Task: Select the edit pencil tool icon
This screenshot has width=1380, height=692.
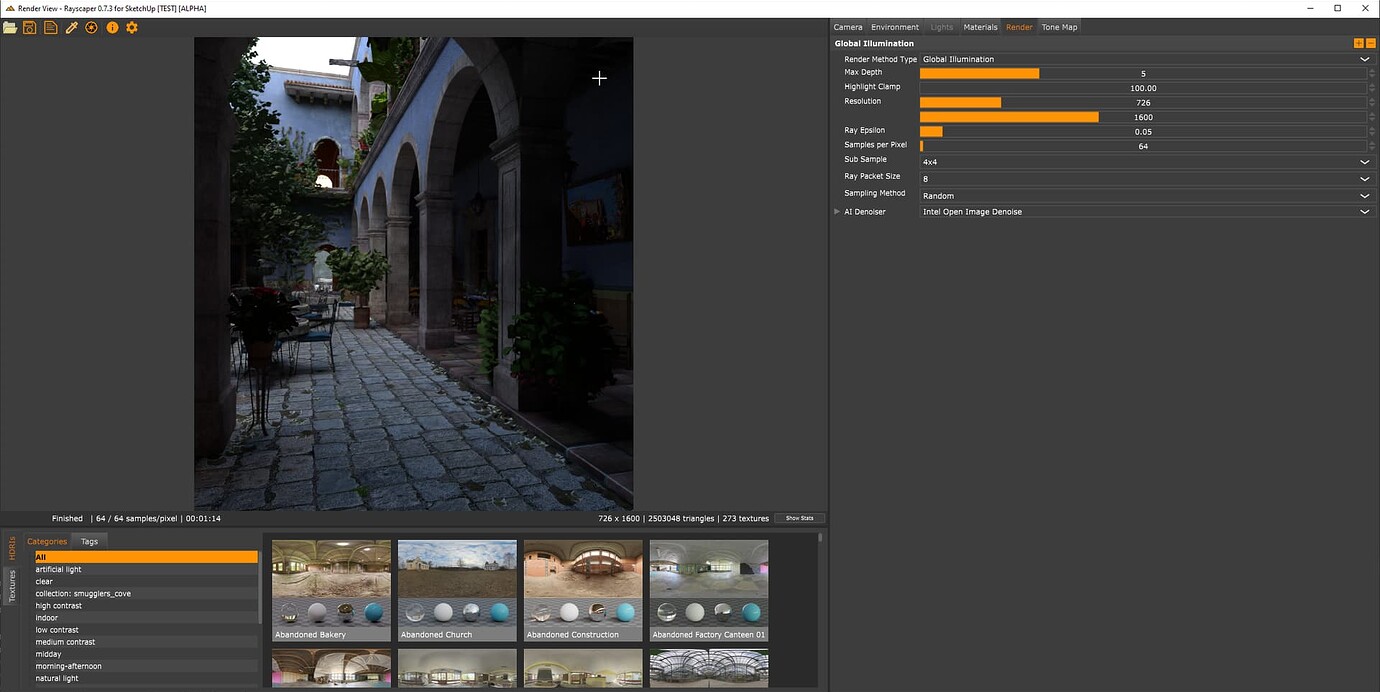Action: point(71,27)
